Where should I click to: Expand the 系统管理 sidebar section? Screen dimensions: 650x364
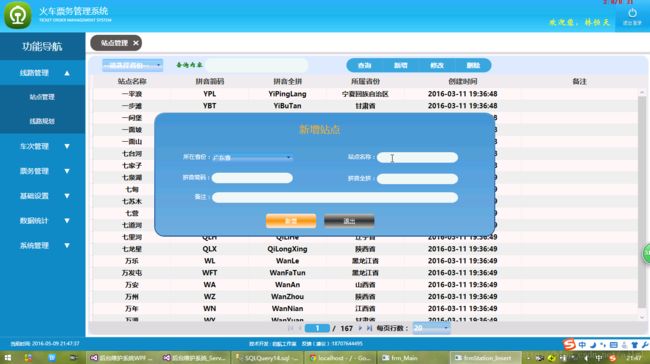pyautogui.click(x=43, y=245)
